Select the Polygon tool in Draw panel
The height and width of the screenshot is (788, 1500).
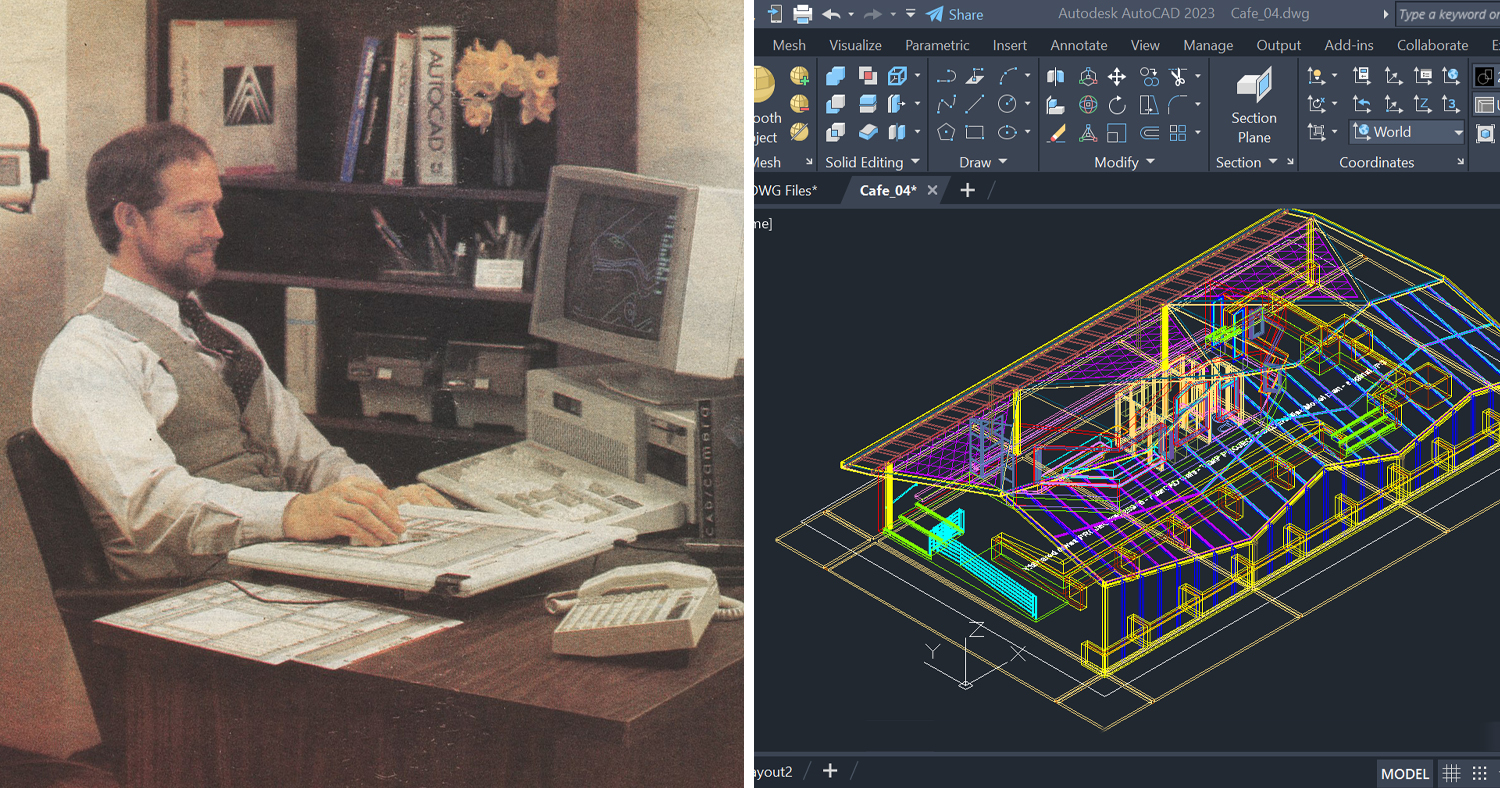946,132
